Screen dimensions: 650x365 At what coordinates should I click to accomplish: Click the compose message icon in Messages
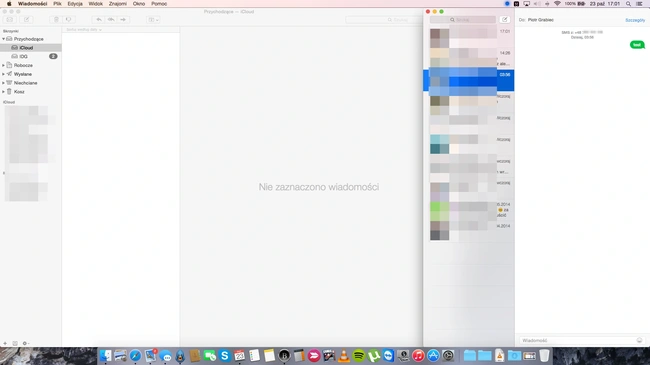(504, 19)
